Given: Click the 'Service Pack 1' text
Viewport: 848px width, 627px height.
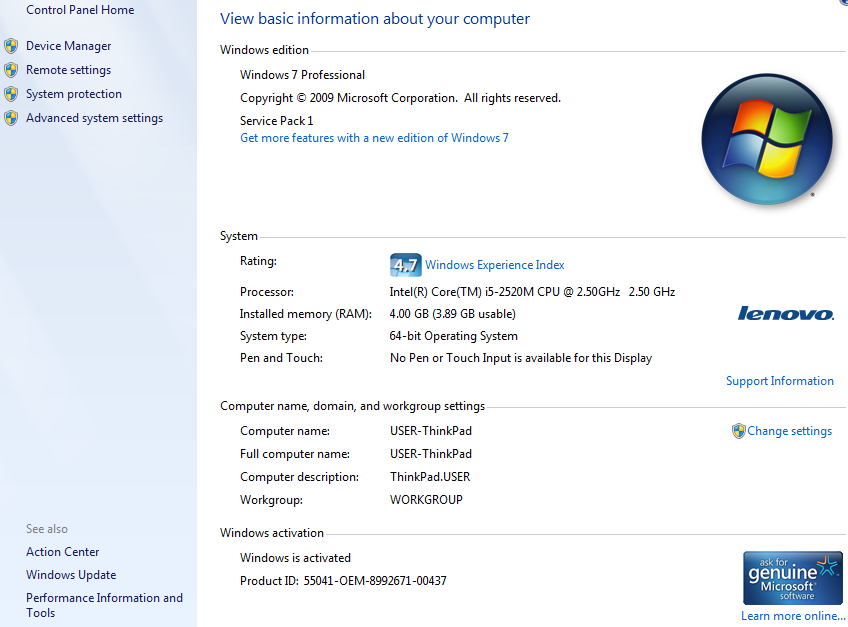Looking at the screenshot, I should click(276, 121).
